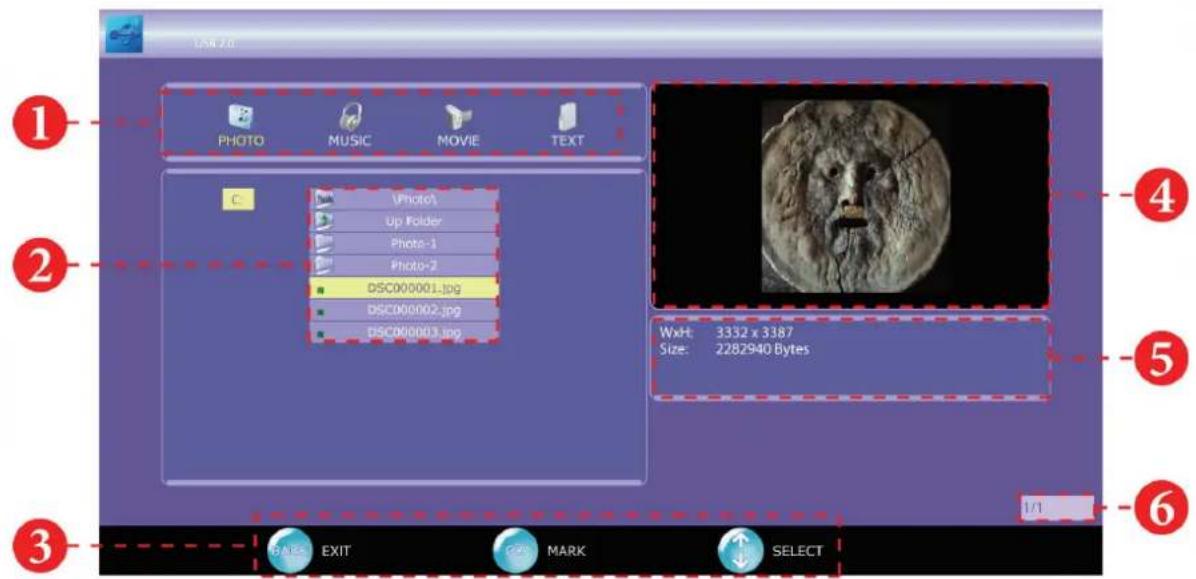Viewport: 1196px width, 579px height.
Task: Click the SELECT up-down arrows icon
Action: pos(741,551)
